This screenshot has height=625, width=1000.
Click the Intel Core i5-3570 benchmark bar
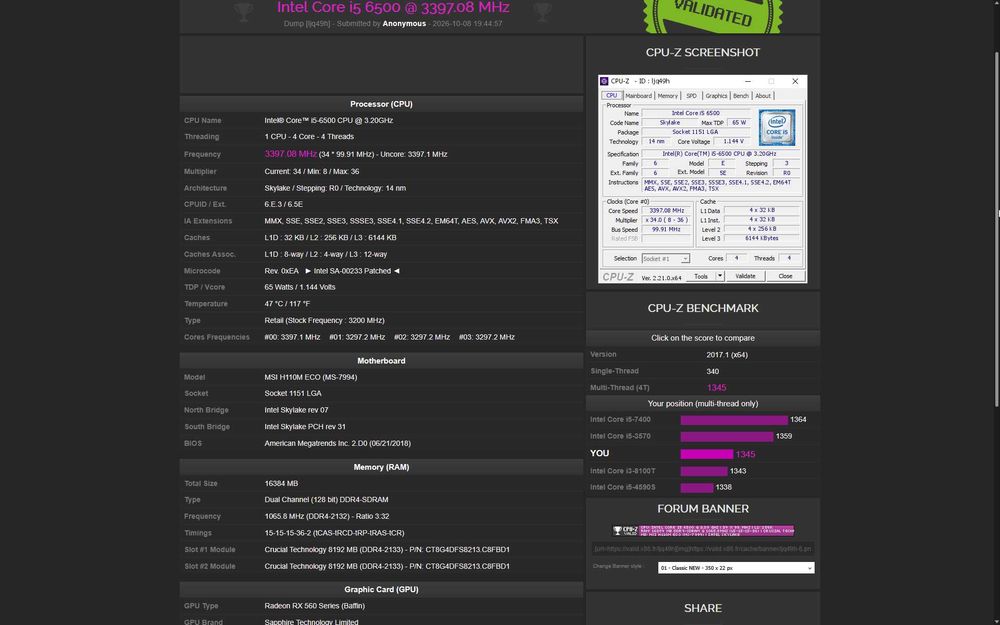click(x=727, y=436)
